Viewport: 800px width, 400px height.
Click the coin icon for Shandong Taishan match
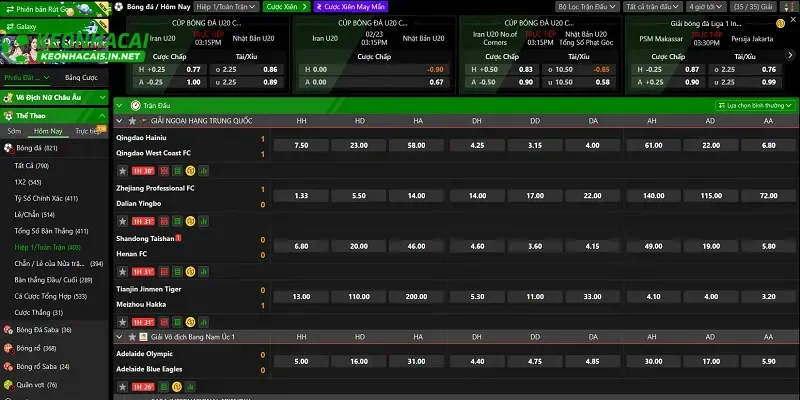point(190,271)
